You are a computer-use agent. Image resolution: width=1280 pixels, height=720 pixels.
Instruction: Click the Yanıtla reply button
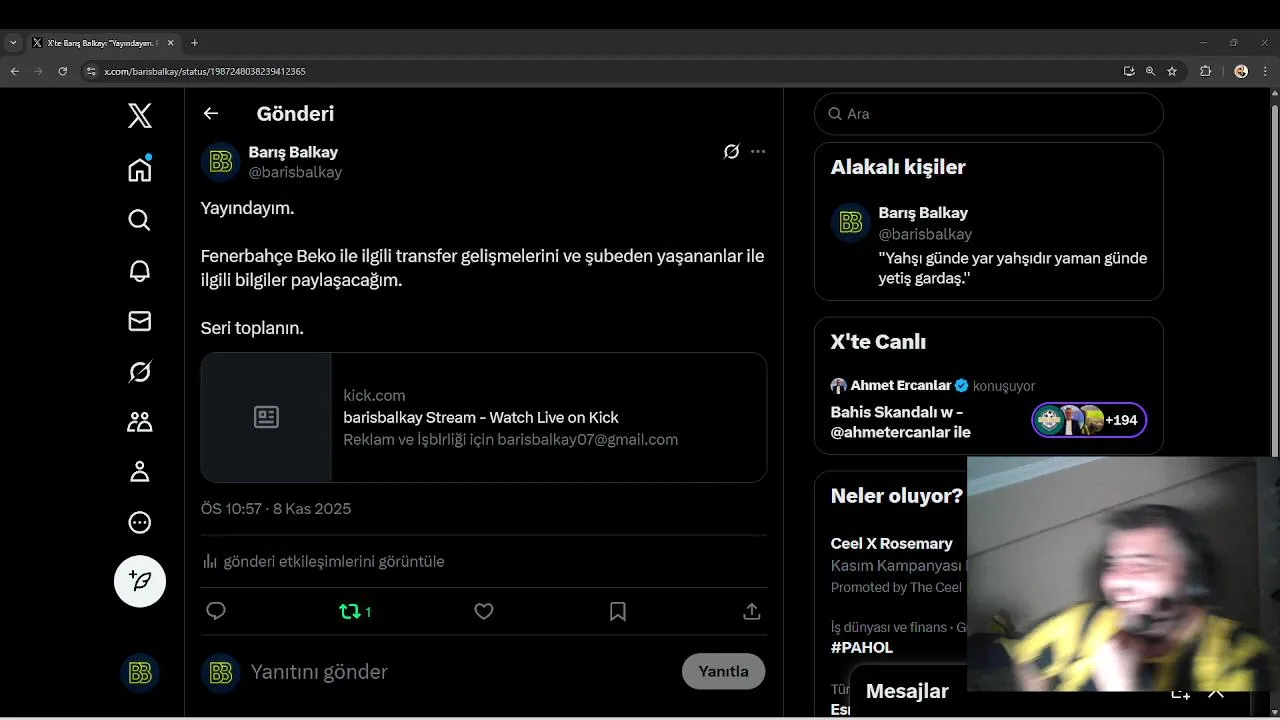click(x=723, y=671)
